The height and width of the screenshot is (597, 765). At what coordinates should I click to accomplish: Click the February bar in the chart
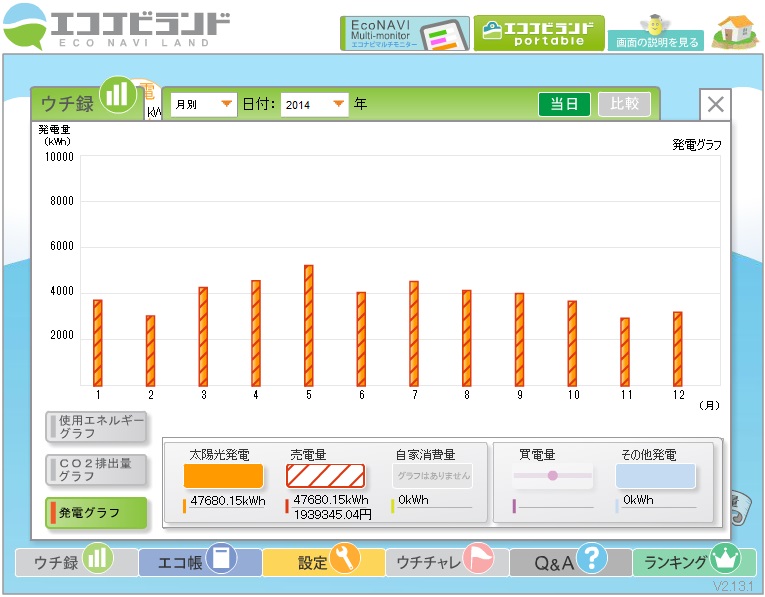(151, 351)
